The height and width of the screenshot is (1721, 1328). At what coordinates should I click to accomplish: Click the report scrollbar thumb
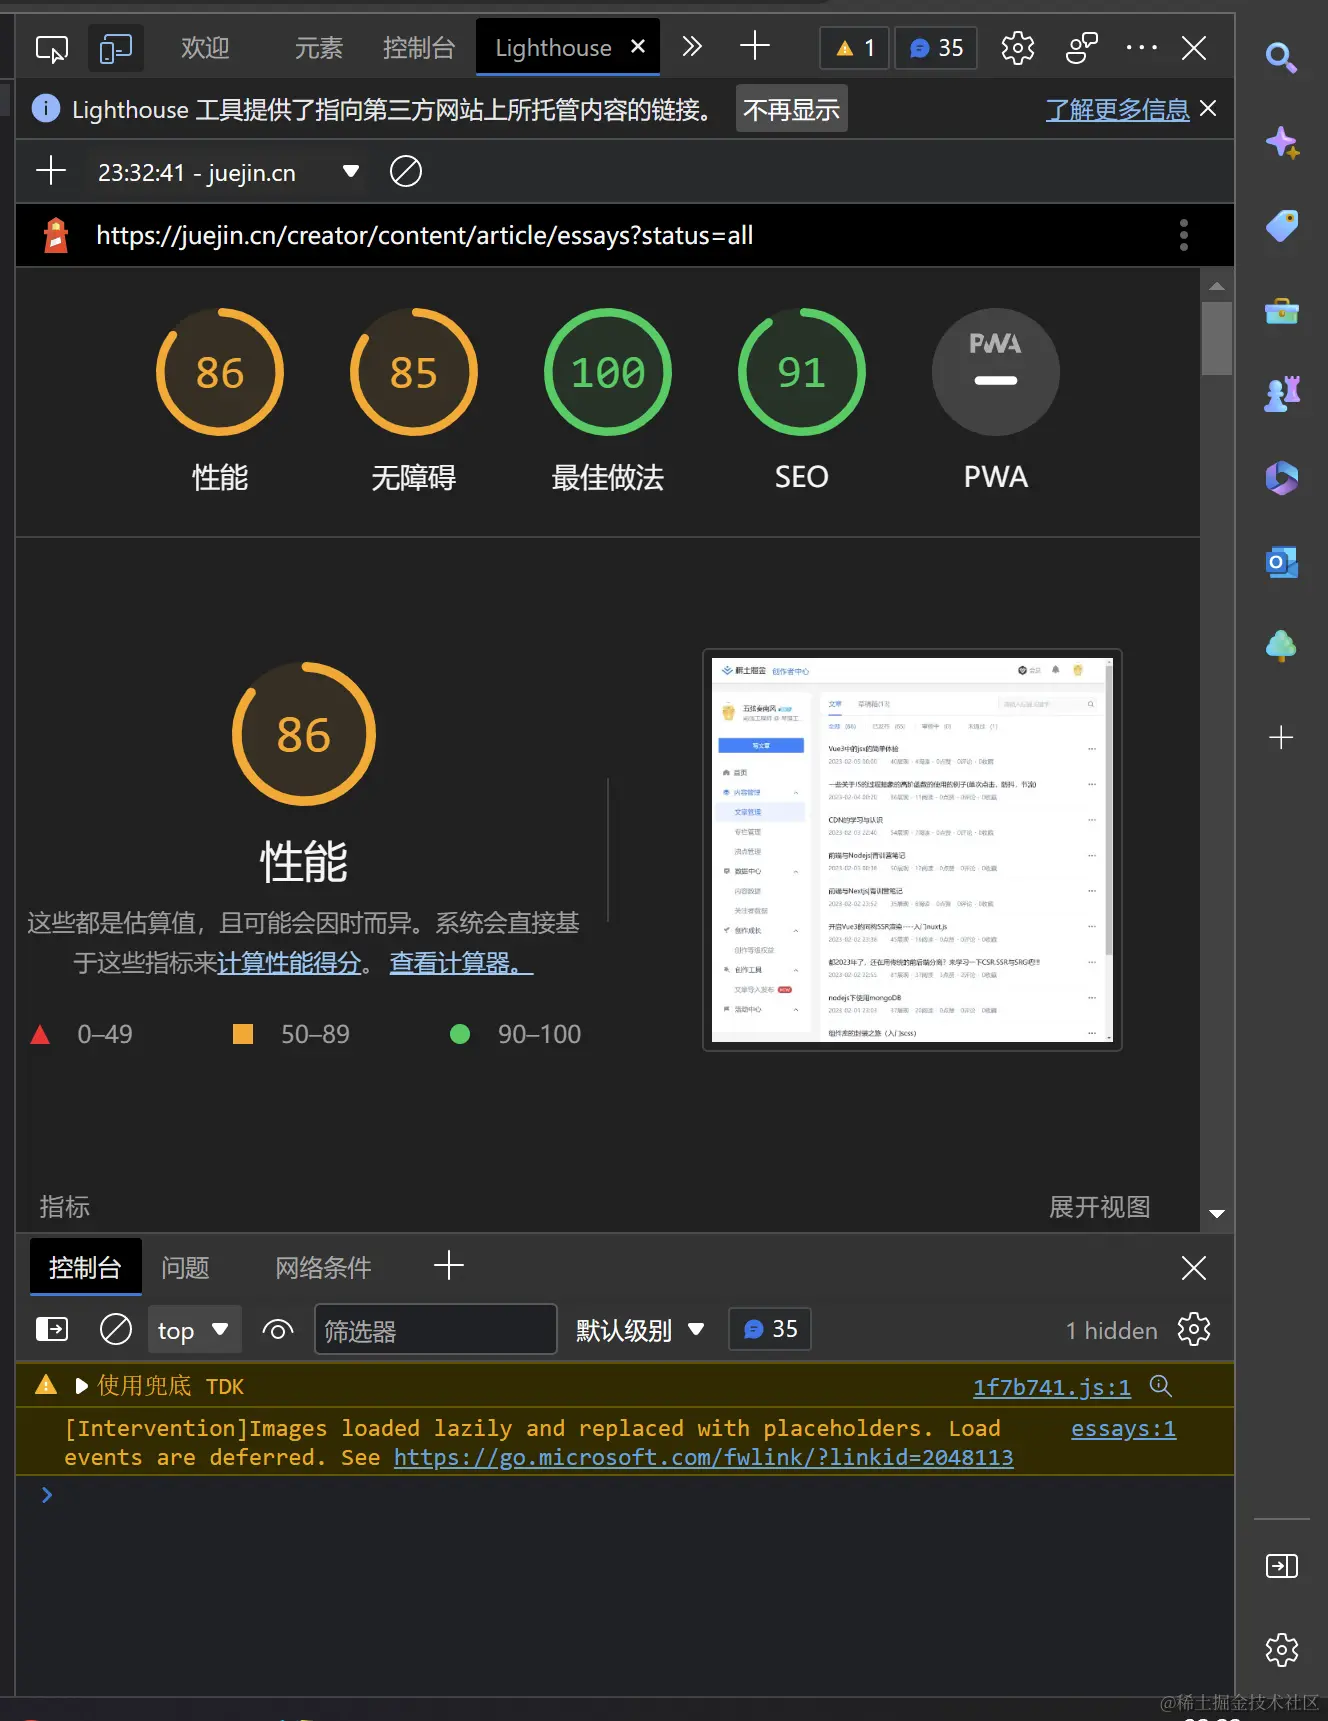(x=1217, y=338)
